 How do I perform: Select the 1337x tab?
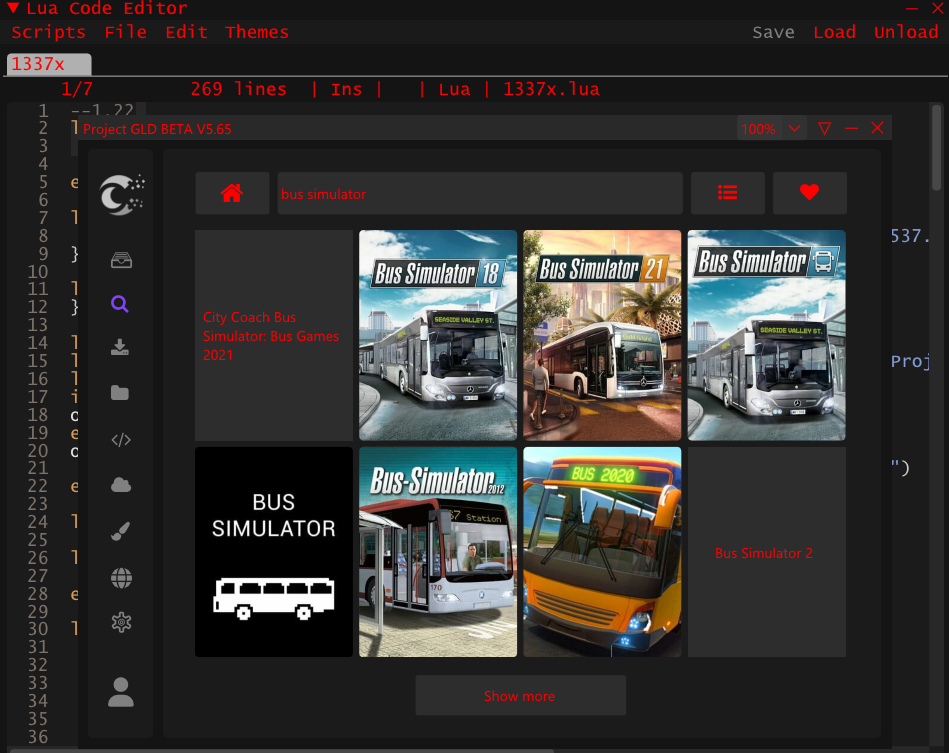(49, 64)
